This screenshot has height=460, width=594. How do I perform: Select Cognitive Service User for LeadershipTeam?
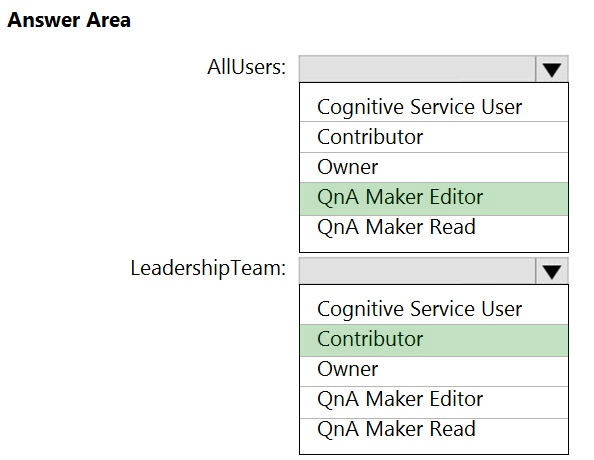click(x=434, y=309)
